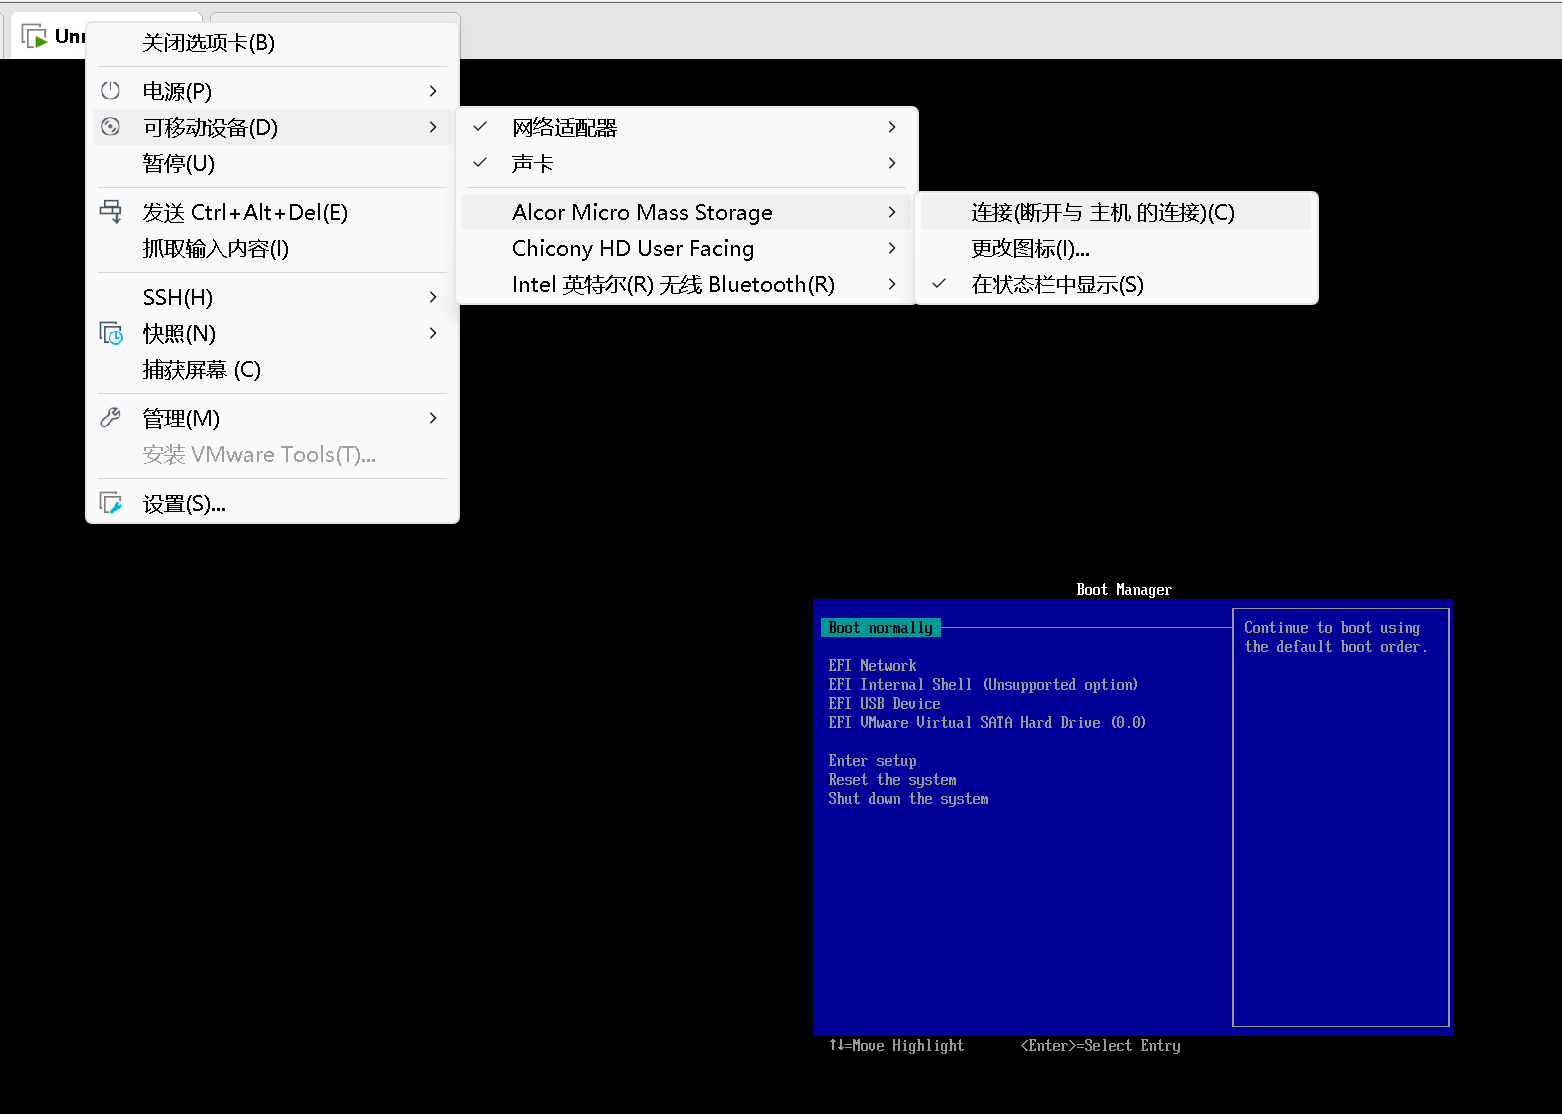The height and width of the screenshot is (1114, 1562).
Task: Click the disc icon beside 可移动设备(D)
Action: [111, 127]
